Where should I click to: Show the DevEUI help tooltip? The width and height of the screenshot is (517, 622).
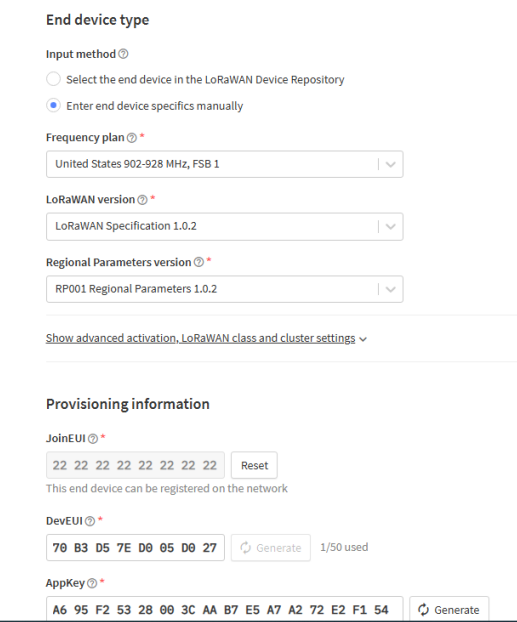[x=90, y=521]
